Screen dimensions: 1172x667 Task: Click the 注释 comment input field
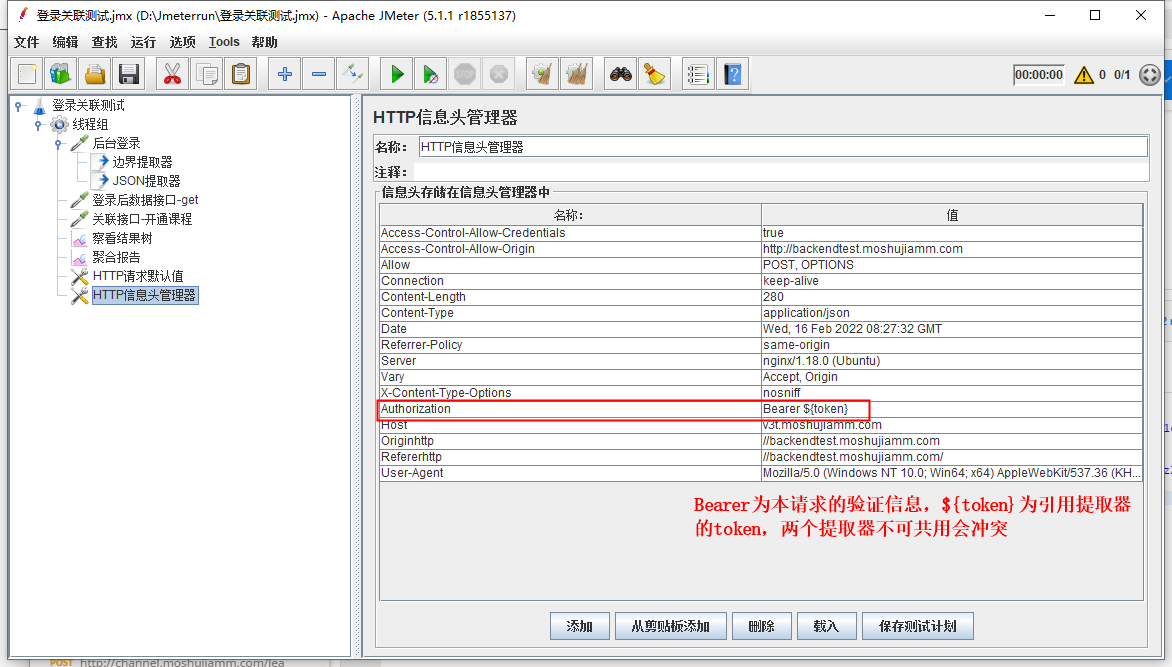(780, 172)
